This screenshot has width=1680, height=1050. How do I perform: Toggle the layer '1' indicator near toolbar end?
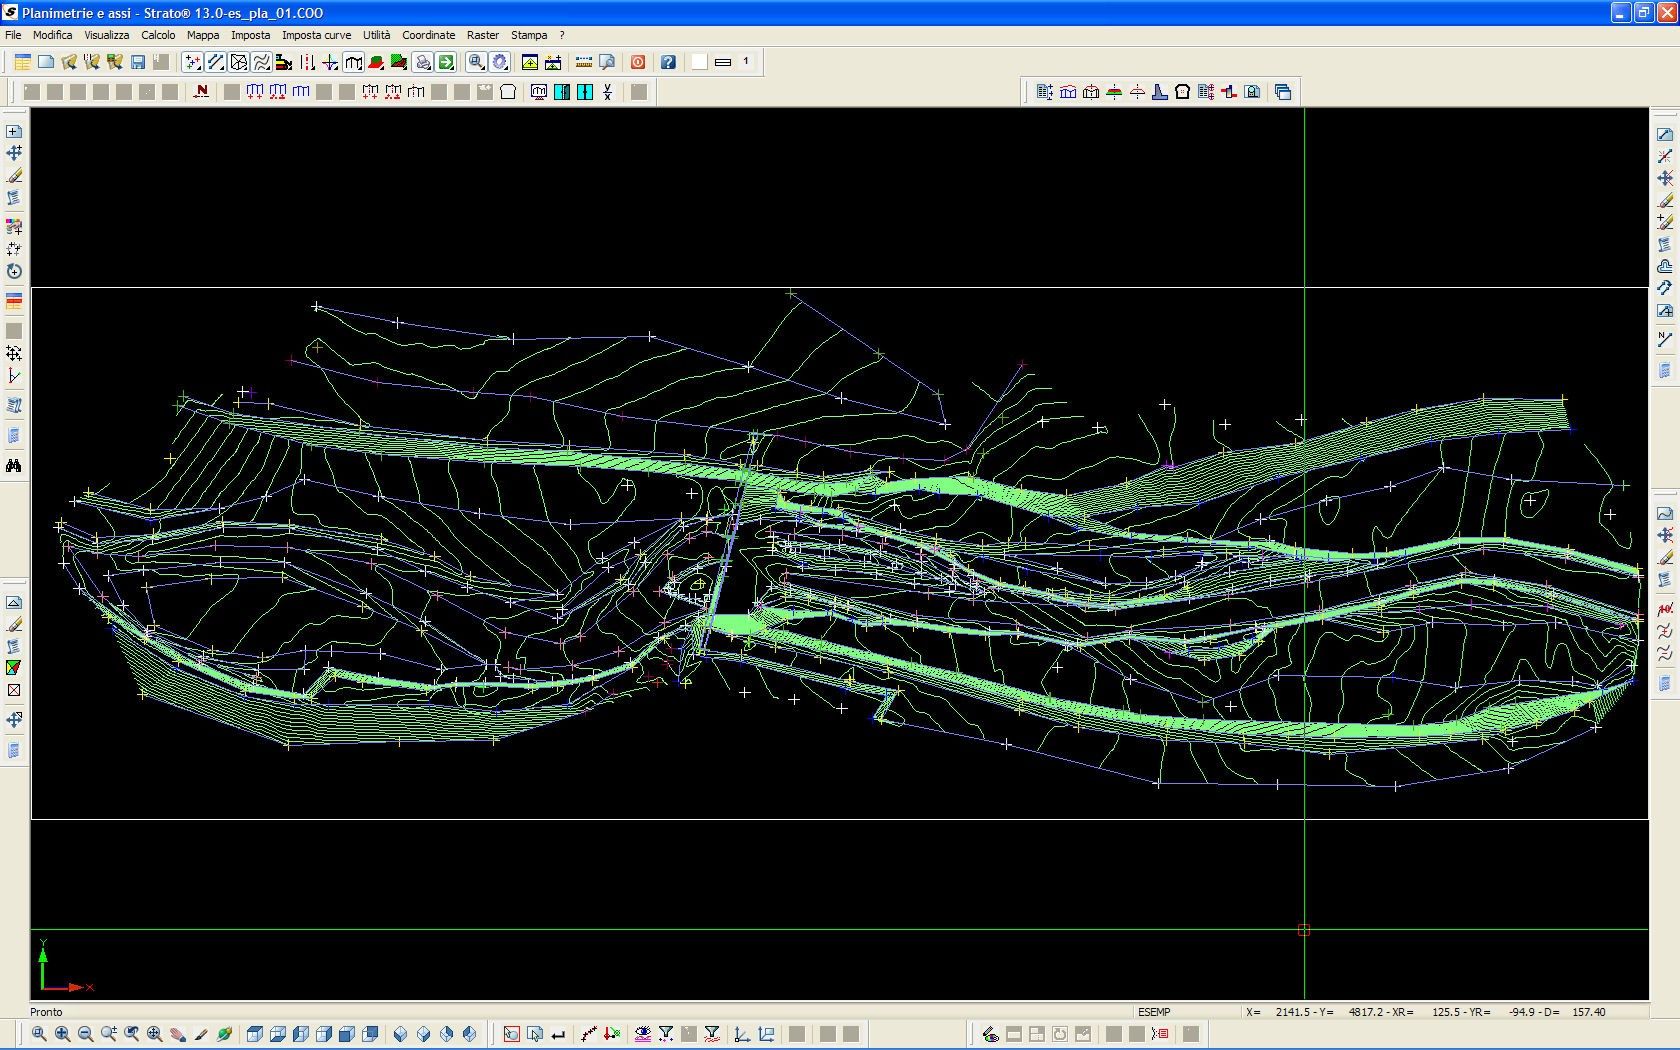(x=744, y=62)
